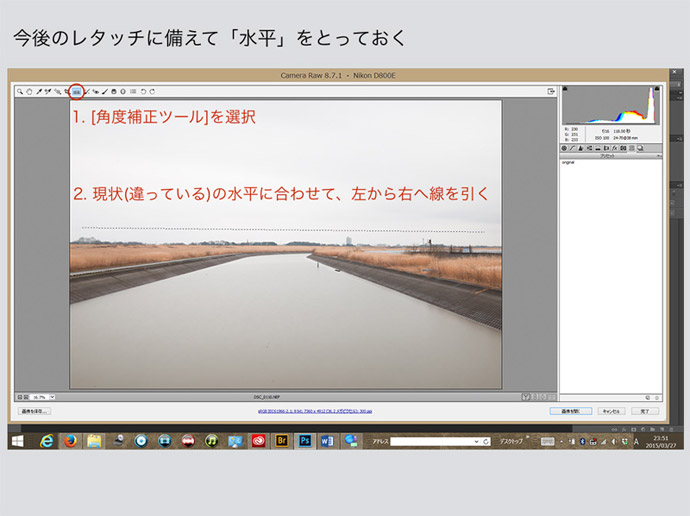Expand the taskbar address dropdown arrow
690x516 pixels.
point(476,441)
